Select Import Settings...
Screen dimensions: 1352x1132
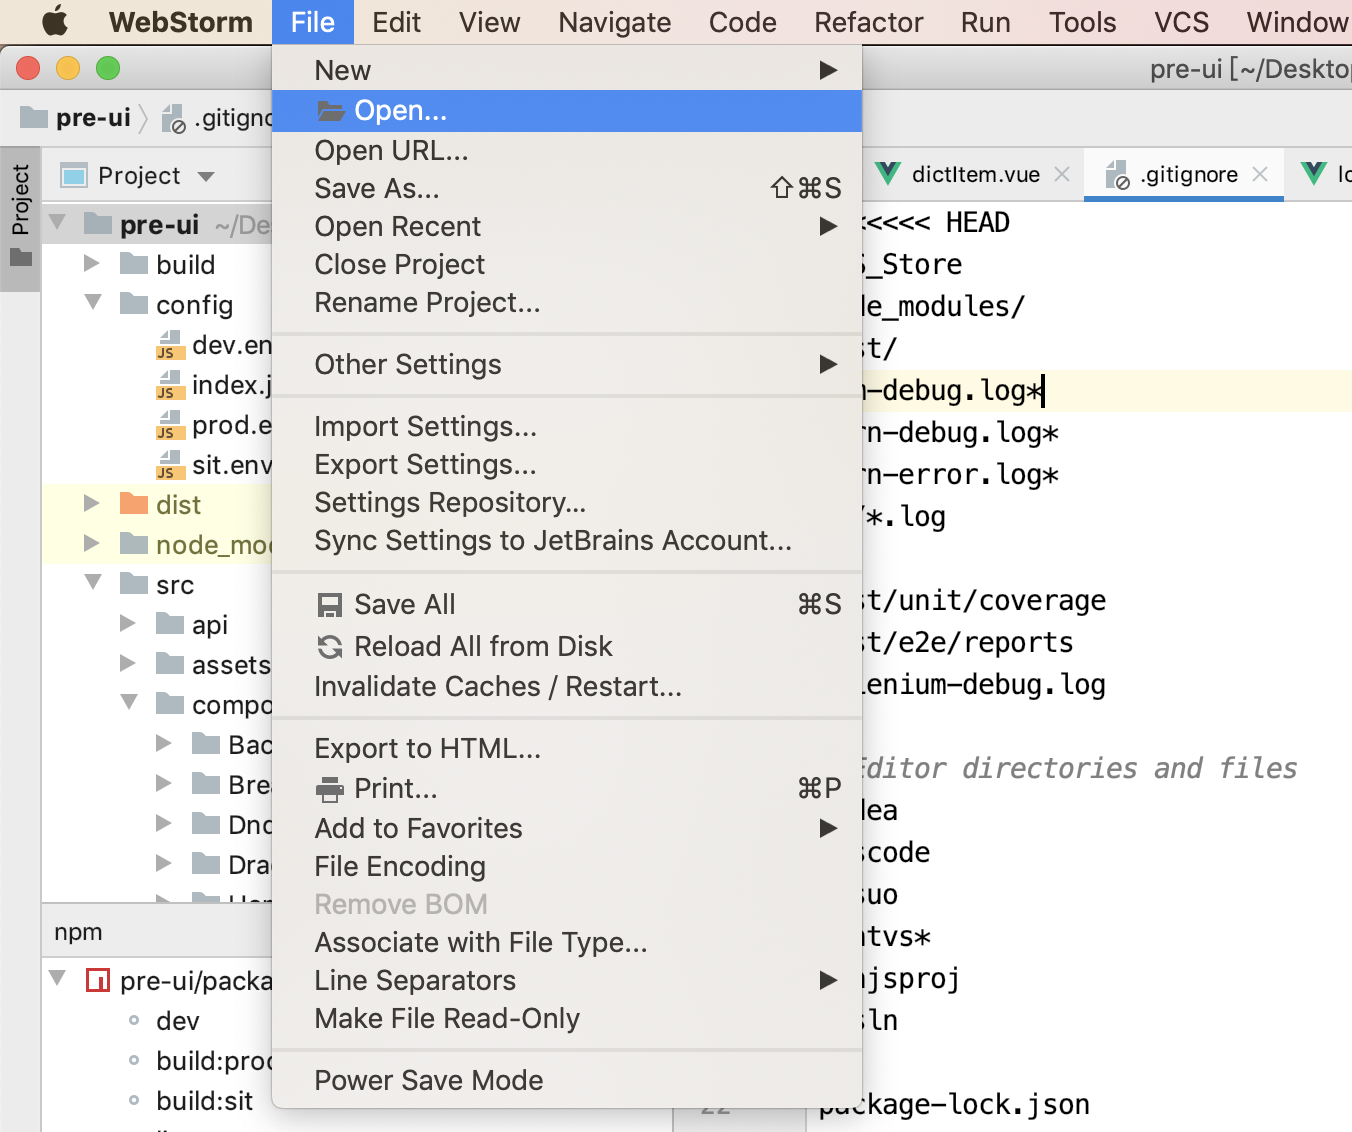(x=566, y=426)
